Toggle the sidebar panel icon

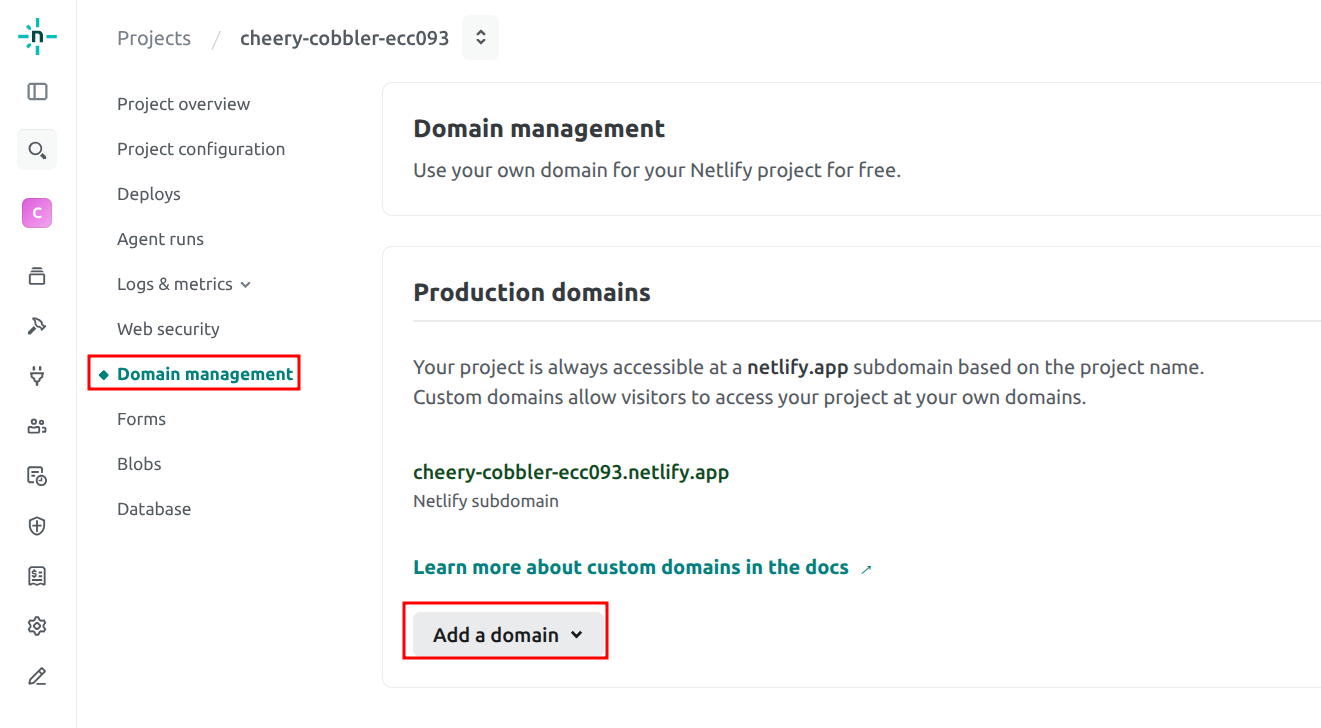tap(37, 92)
